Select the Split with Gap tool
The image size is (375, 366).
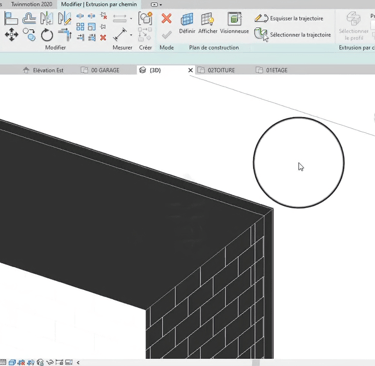click(x=91, y=16)
